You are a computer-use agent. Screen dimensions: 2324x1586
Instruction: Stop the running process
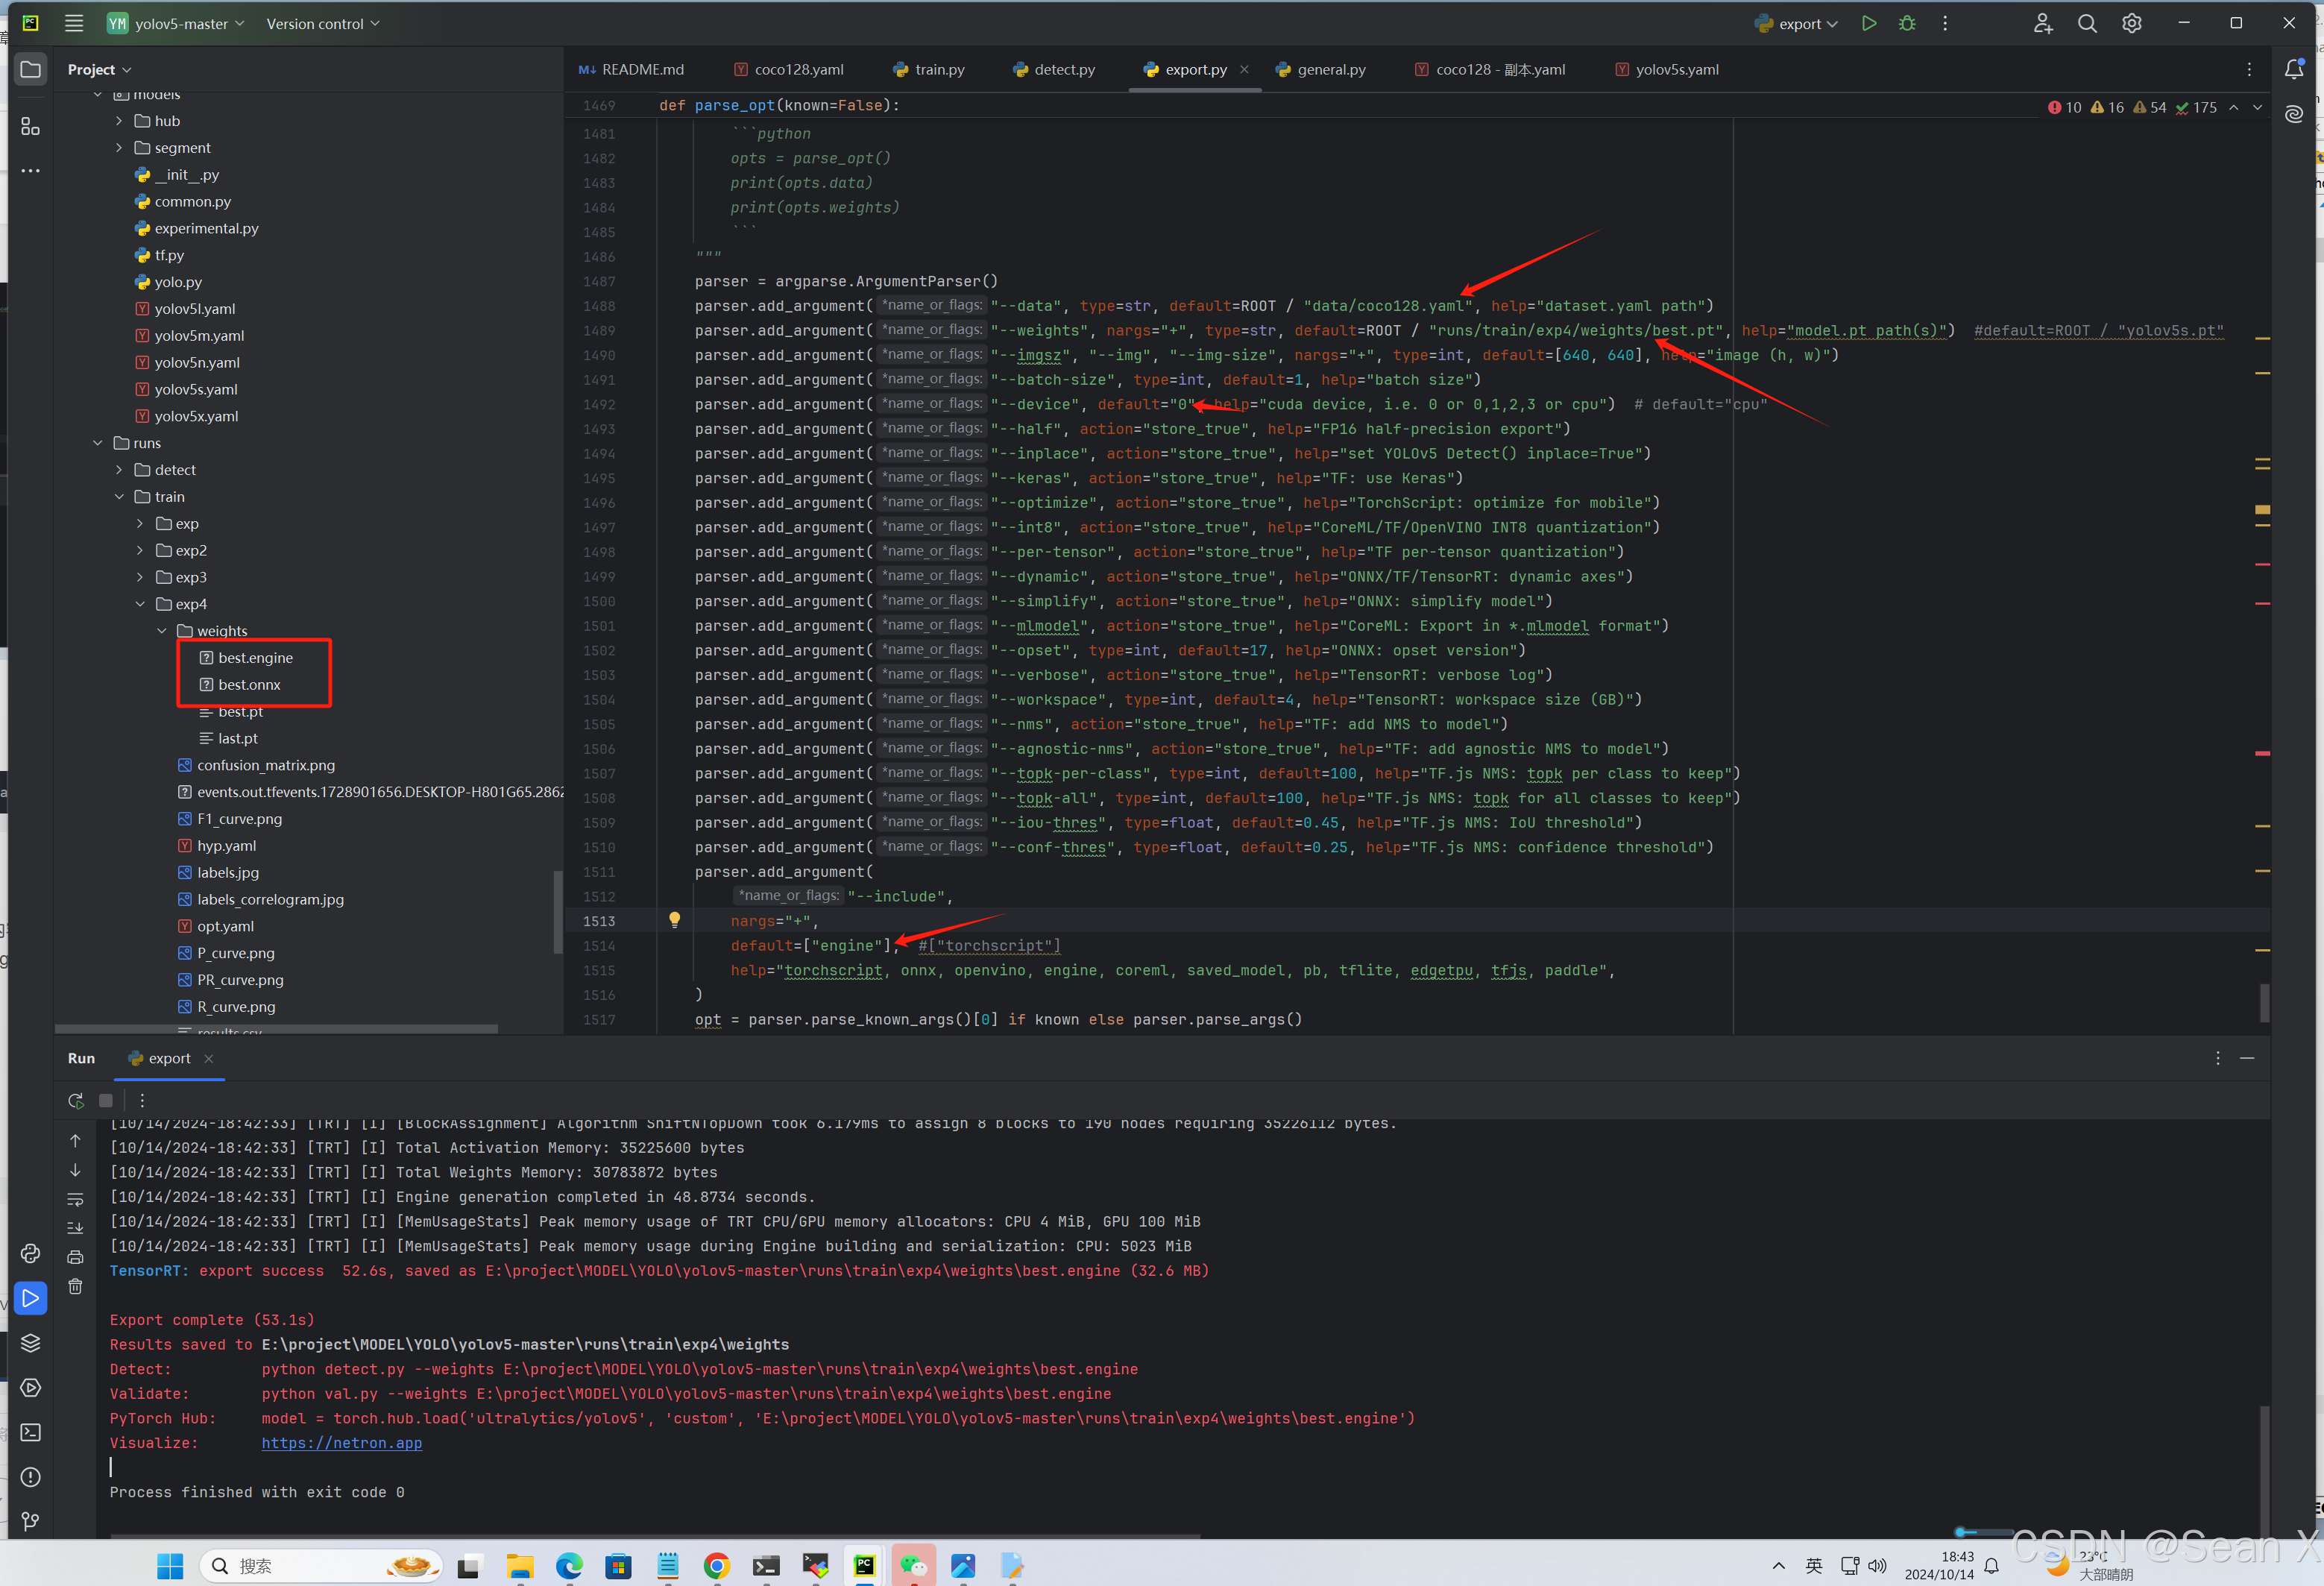click(x=106, y=1100)
